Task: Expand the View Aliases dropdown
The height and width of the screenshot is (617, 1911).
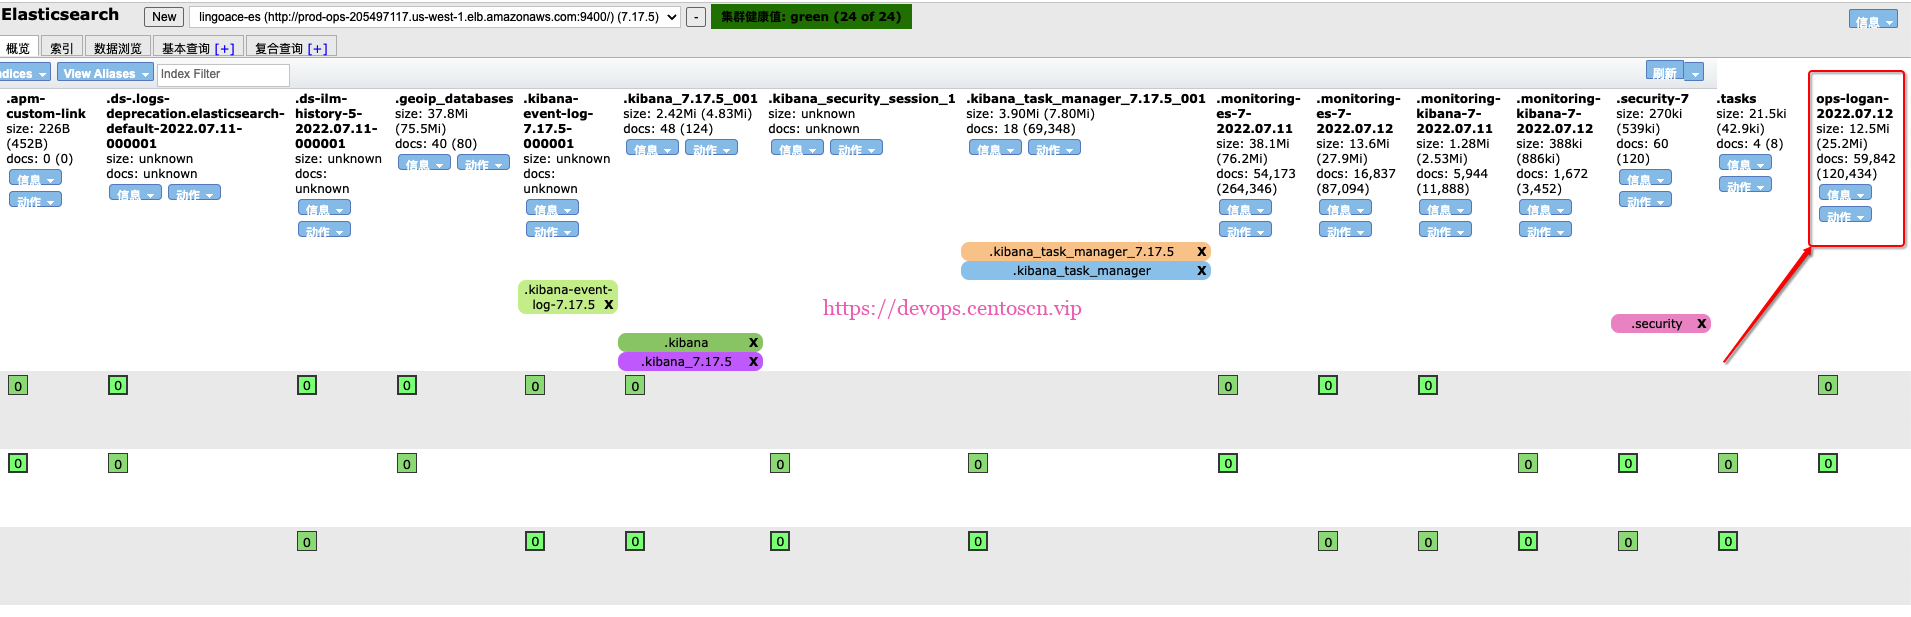Action: pos(105,74)
